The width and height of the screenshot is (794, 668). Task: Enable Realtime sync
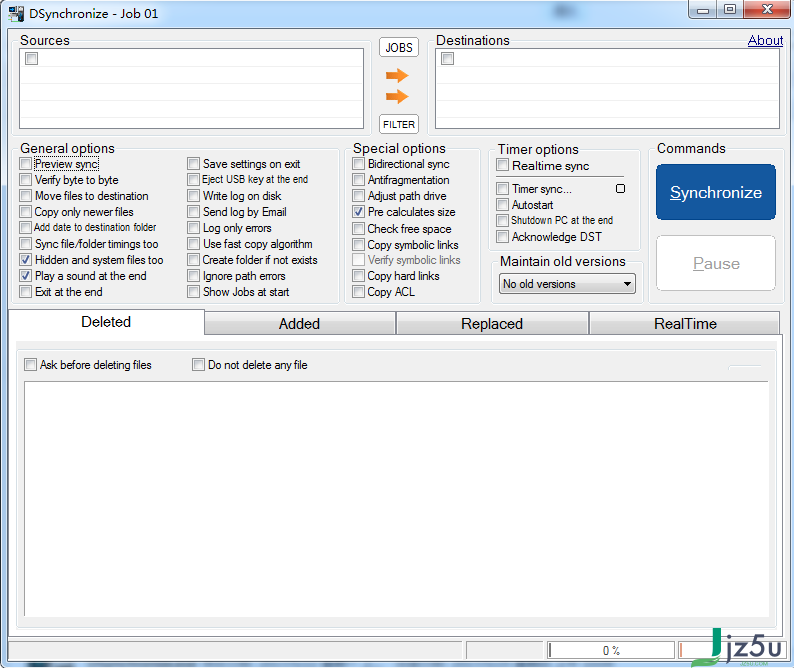(x=503, y=165)
